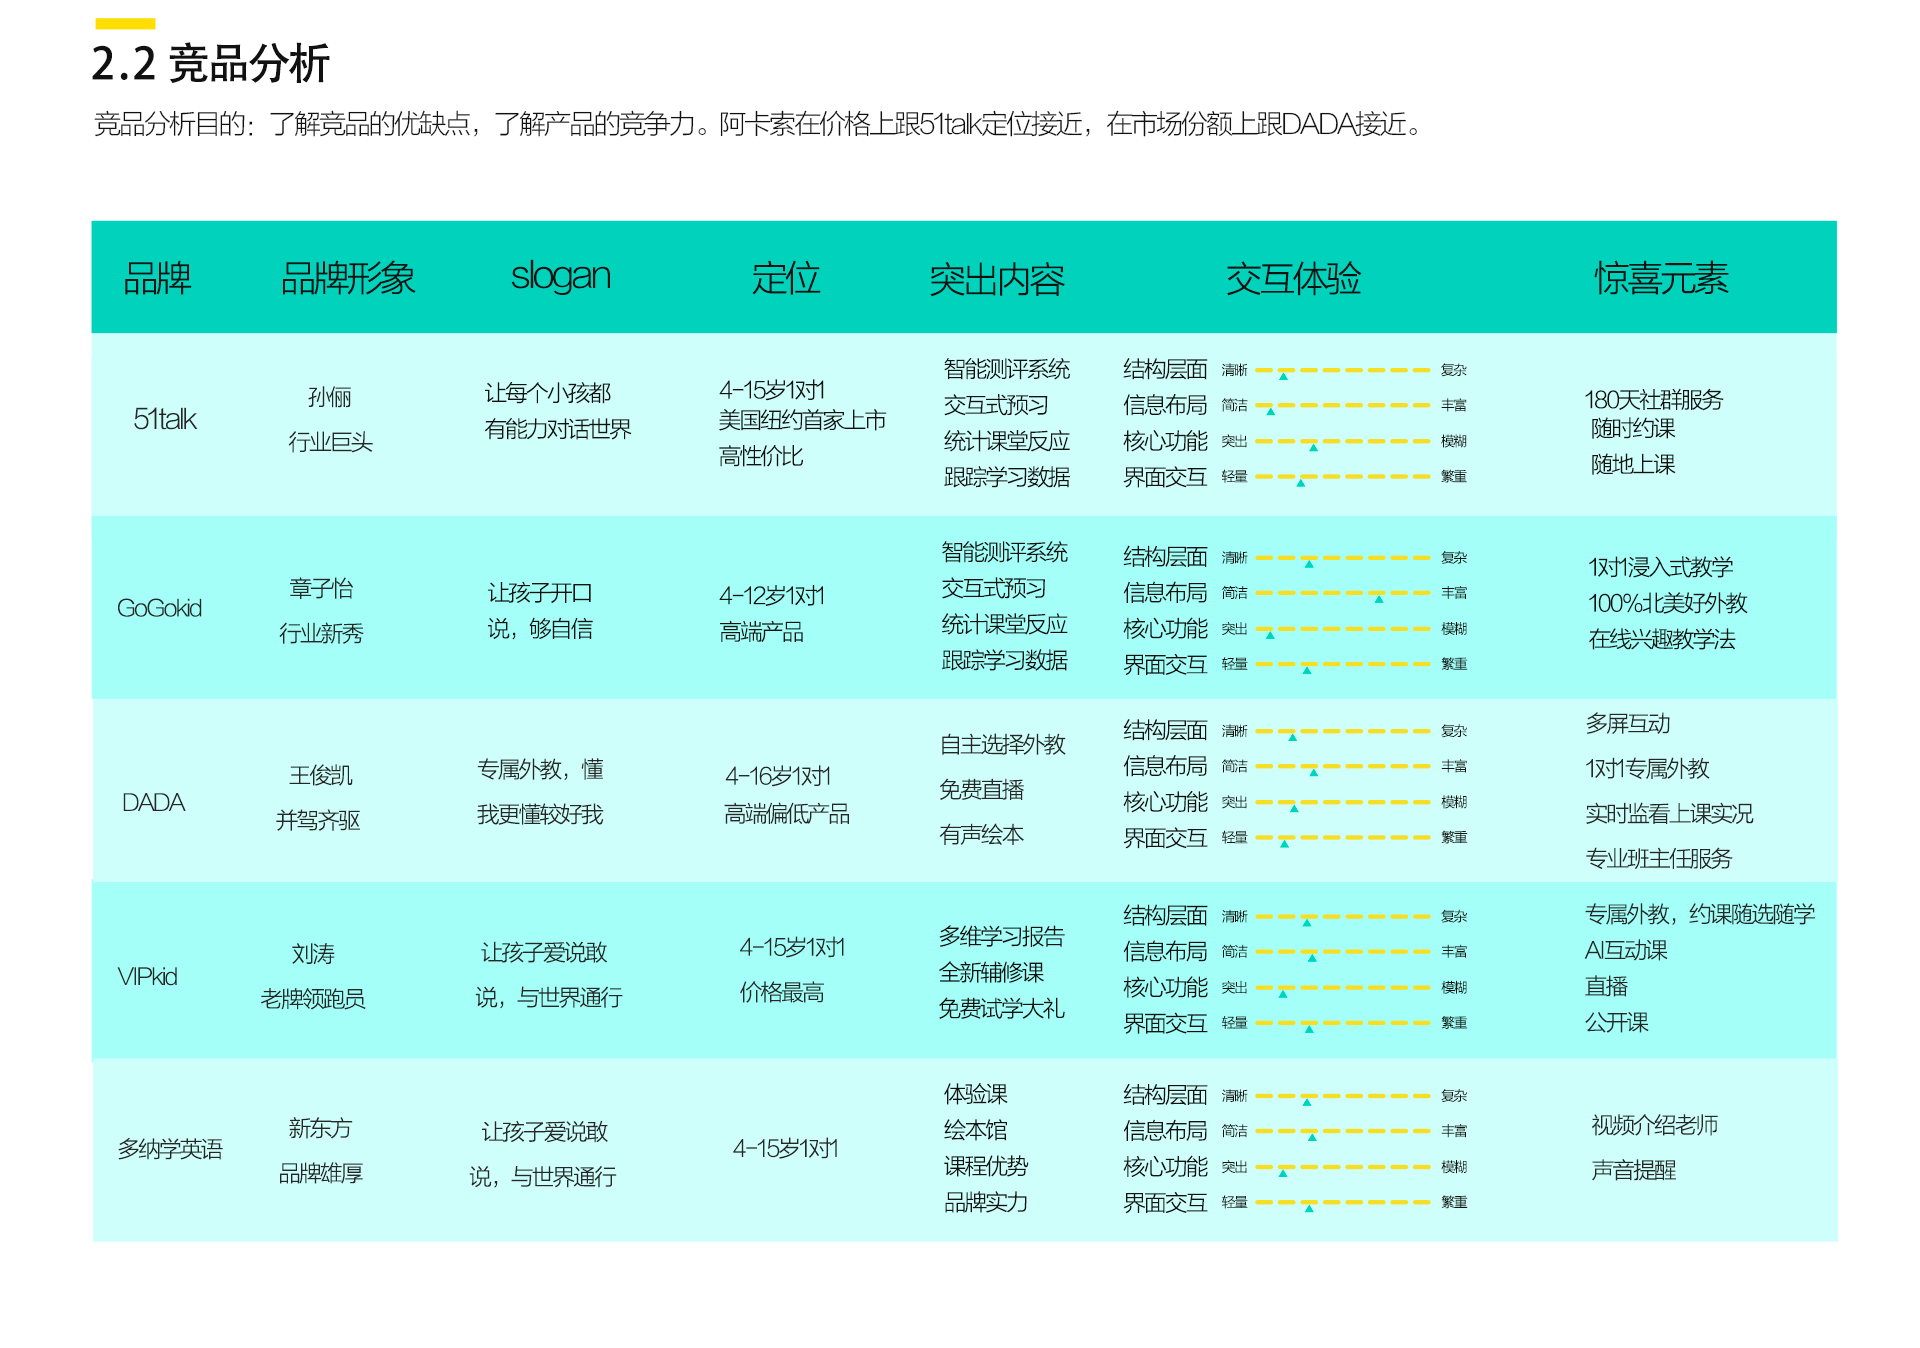Click 绘本馆 in 多纳学英语 row
Screen dimensions: 1920x1348
(975, 1130)
